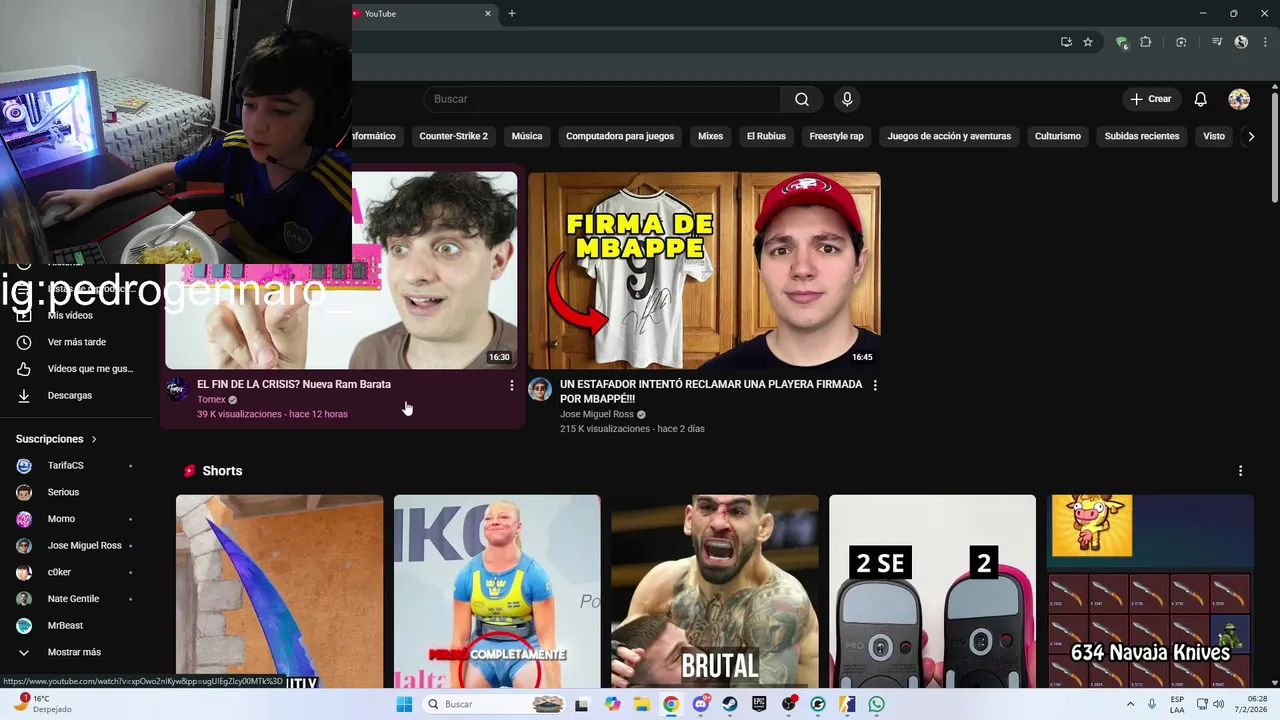1280x720 pixels.
Task: Open Nate Gentile subscription channel
Action: [x=73, y=599]
